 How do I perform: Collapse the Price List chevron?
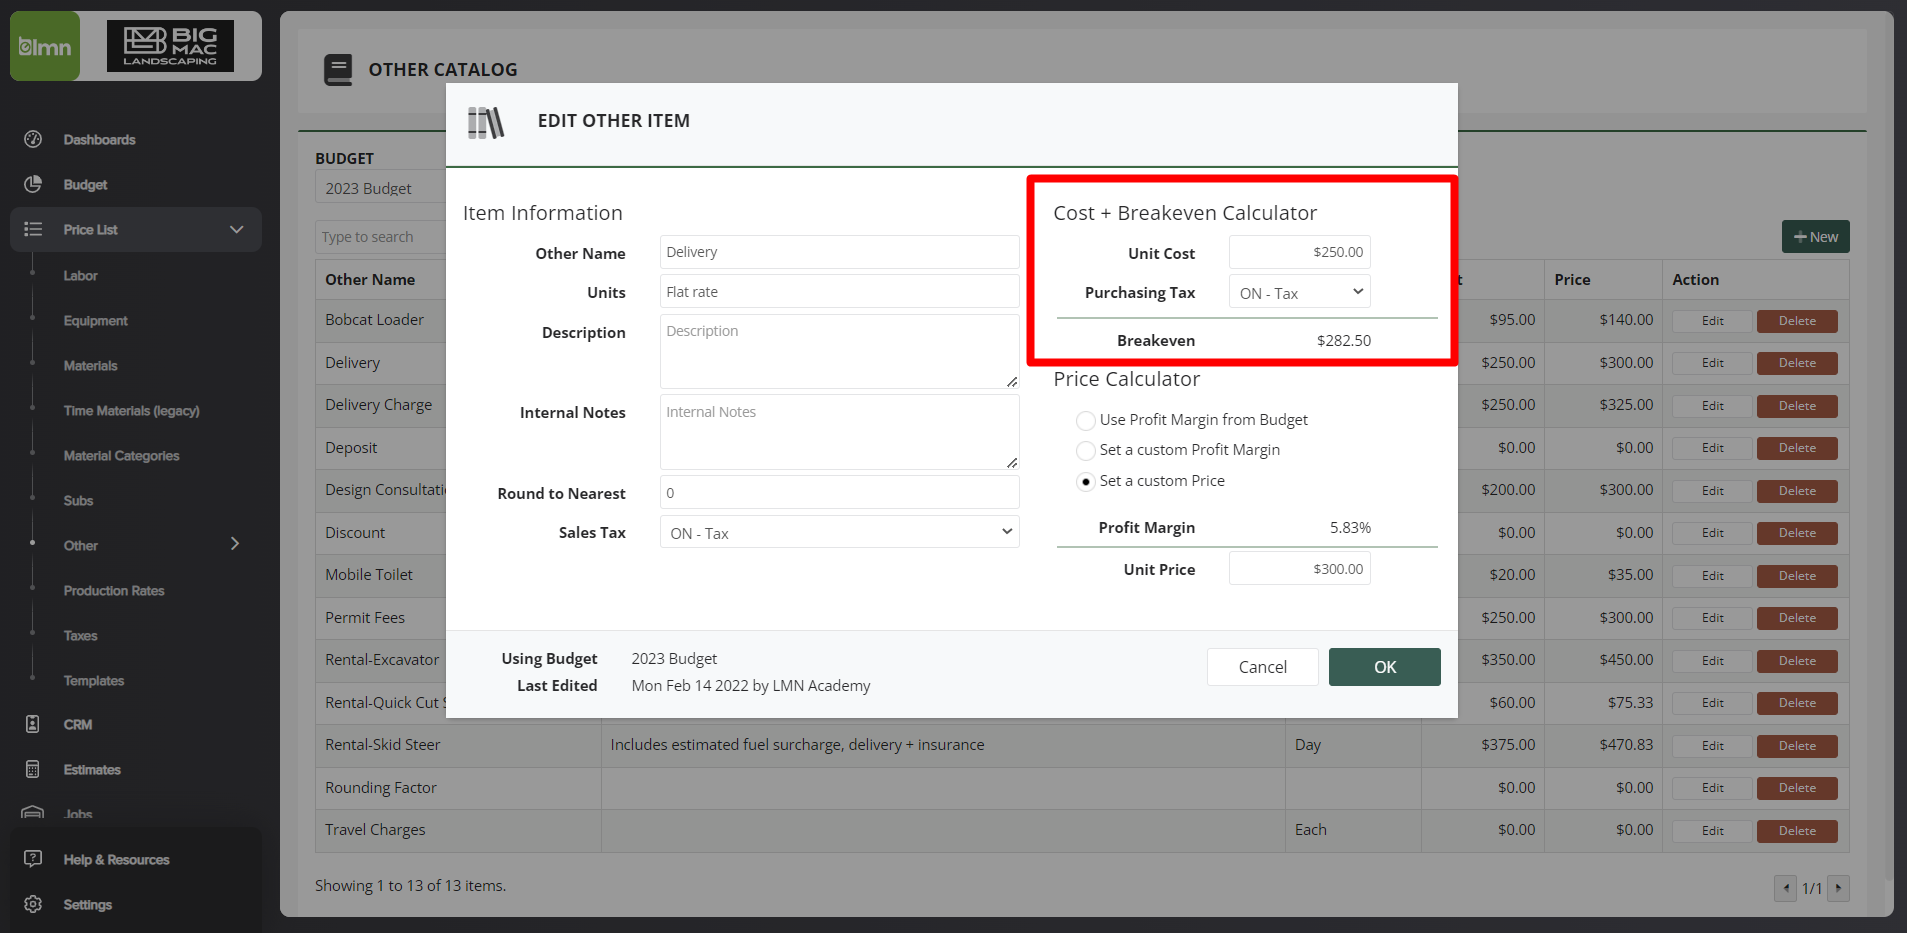pyautogui.click(x=237, y=229)
